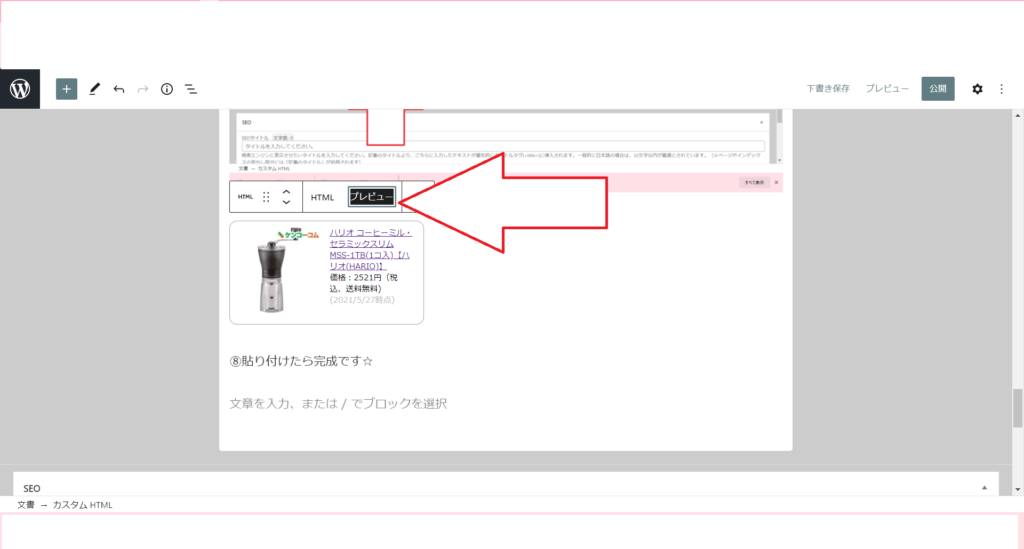
Task: Click the vertical scrollbar thumb
Action: 1017,408
